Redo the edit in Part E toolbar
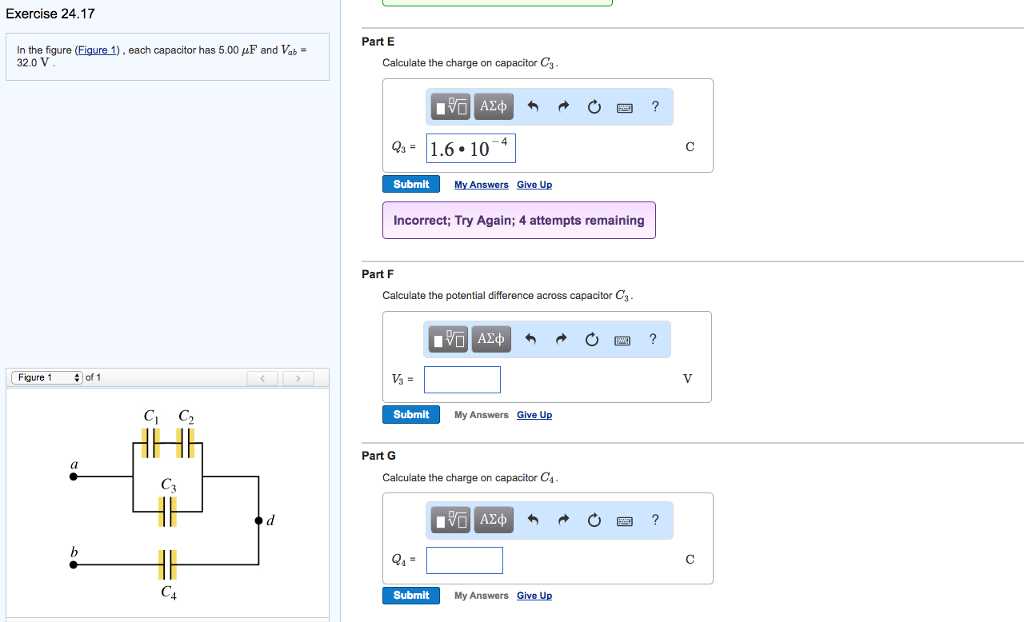The image size is (1024, 622). click(x=562, y=106)
